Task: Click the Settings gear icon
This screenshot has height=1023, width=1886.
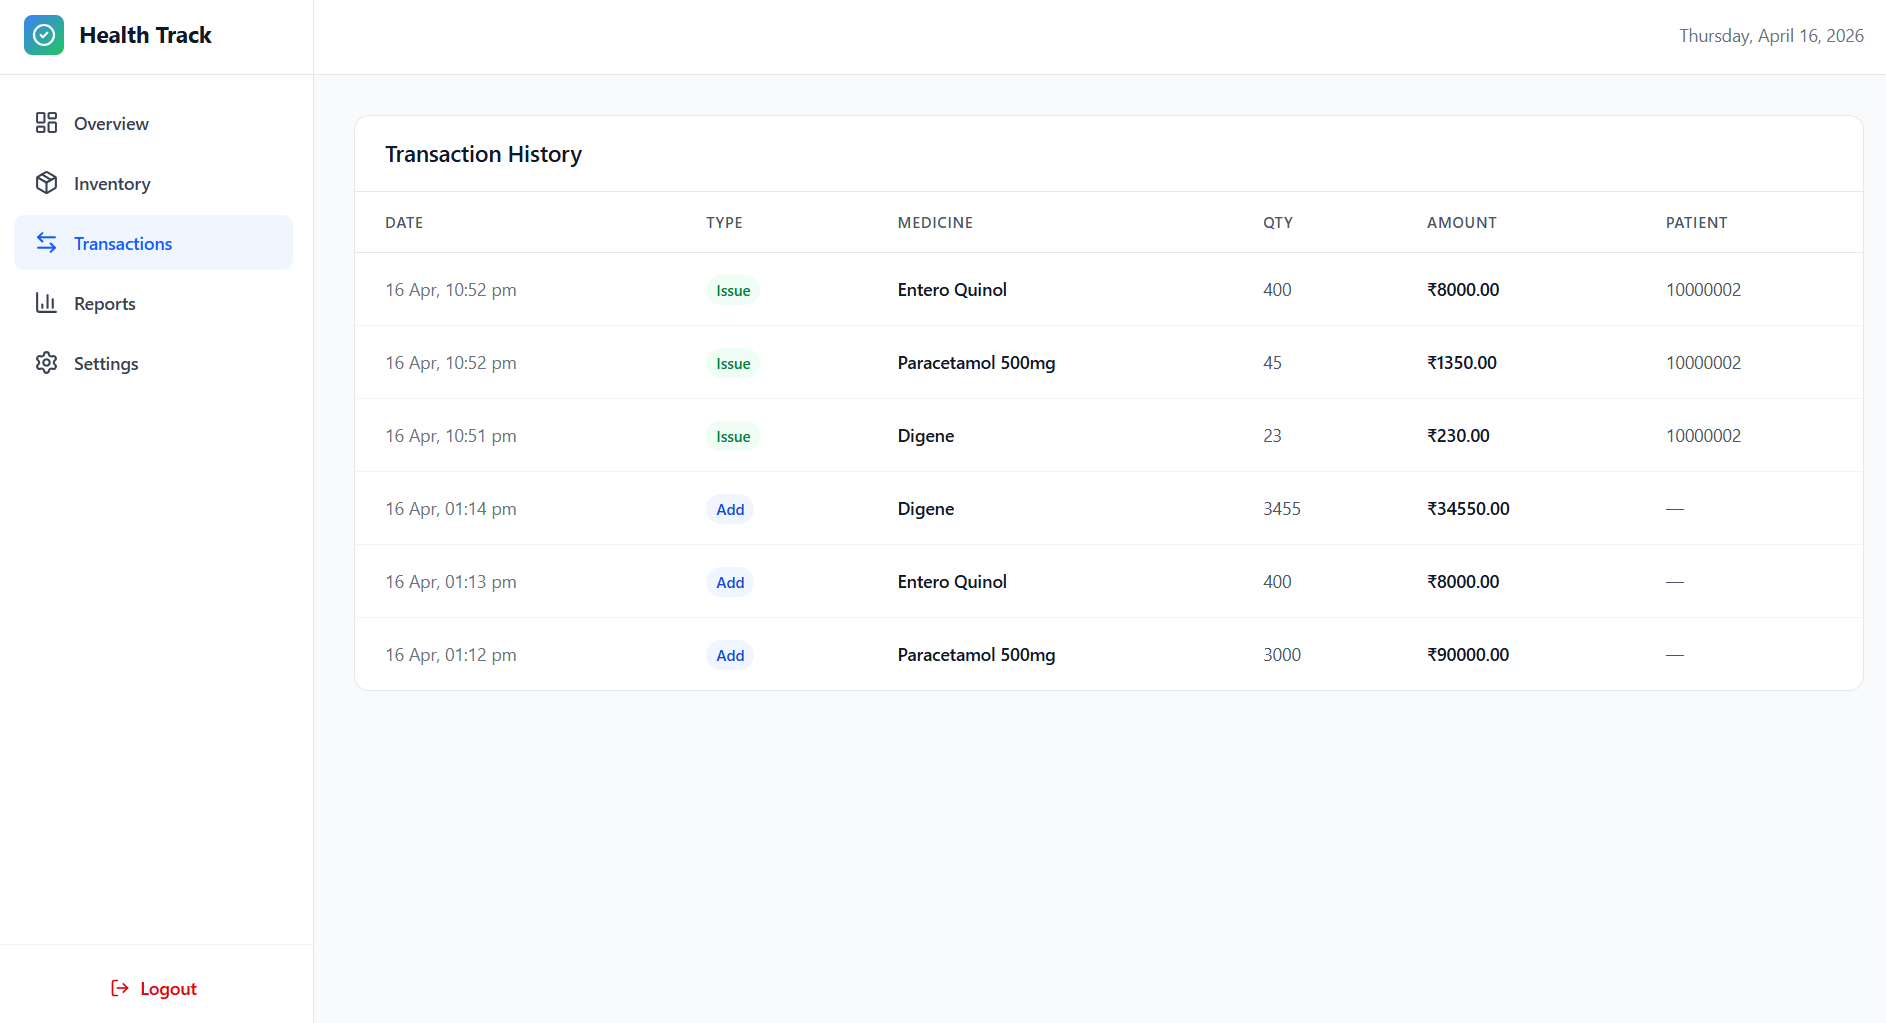Action: [x=46, y=363]
